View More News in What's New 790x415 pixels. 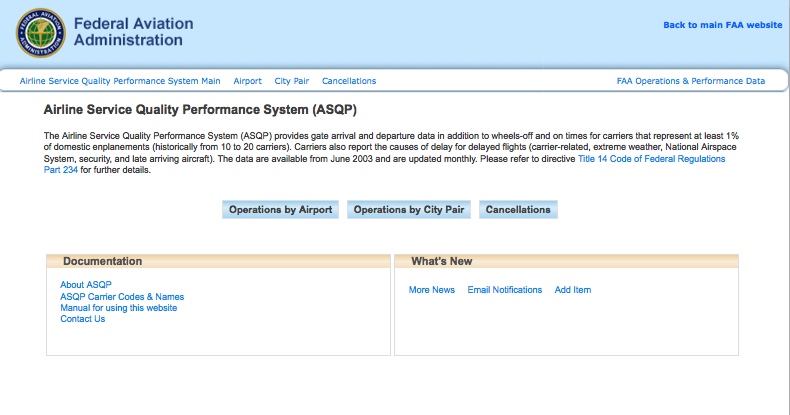click(x=432, y=290)
